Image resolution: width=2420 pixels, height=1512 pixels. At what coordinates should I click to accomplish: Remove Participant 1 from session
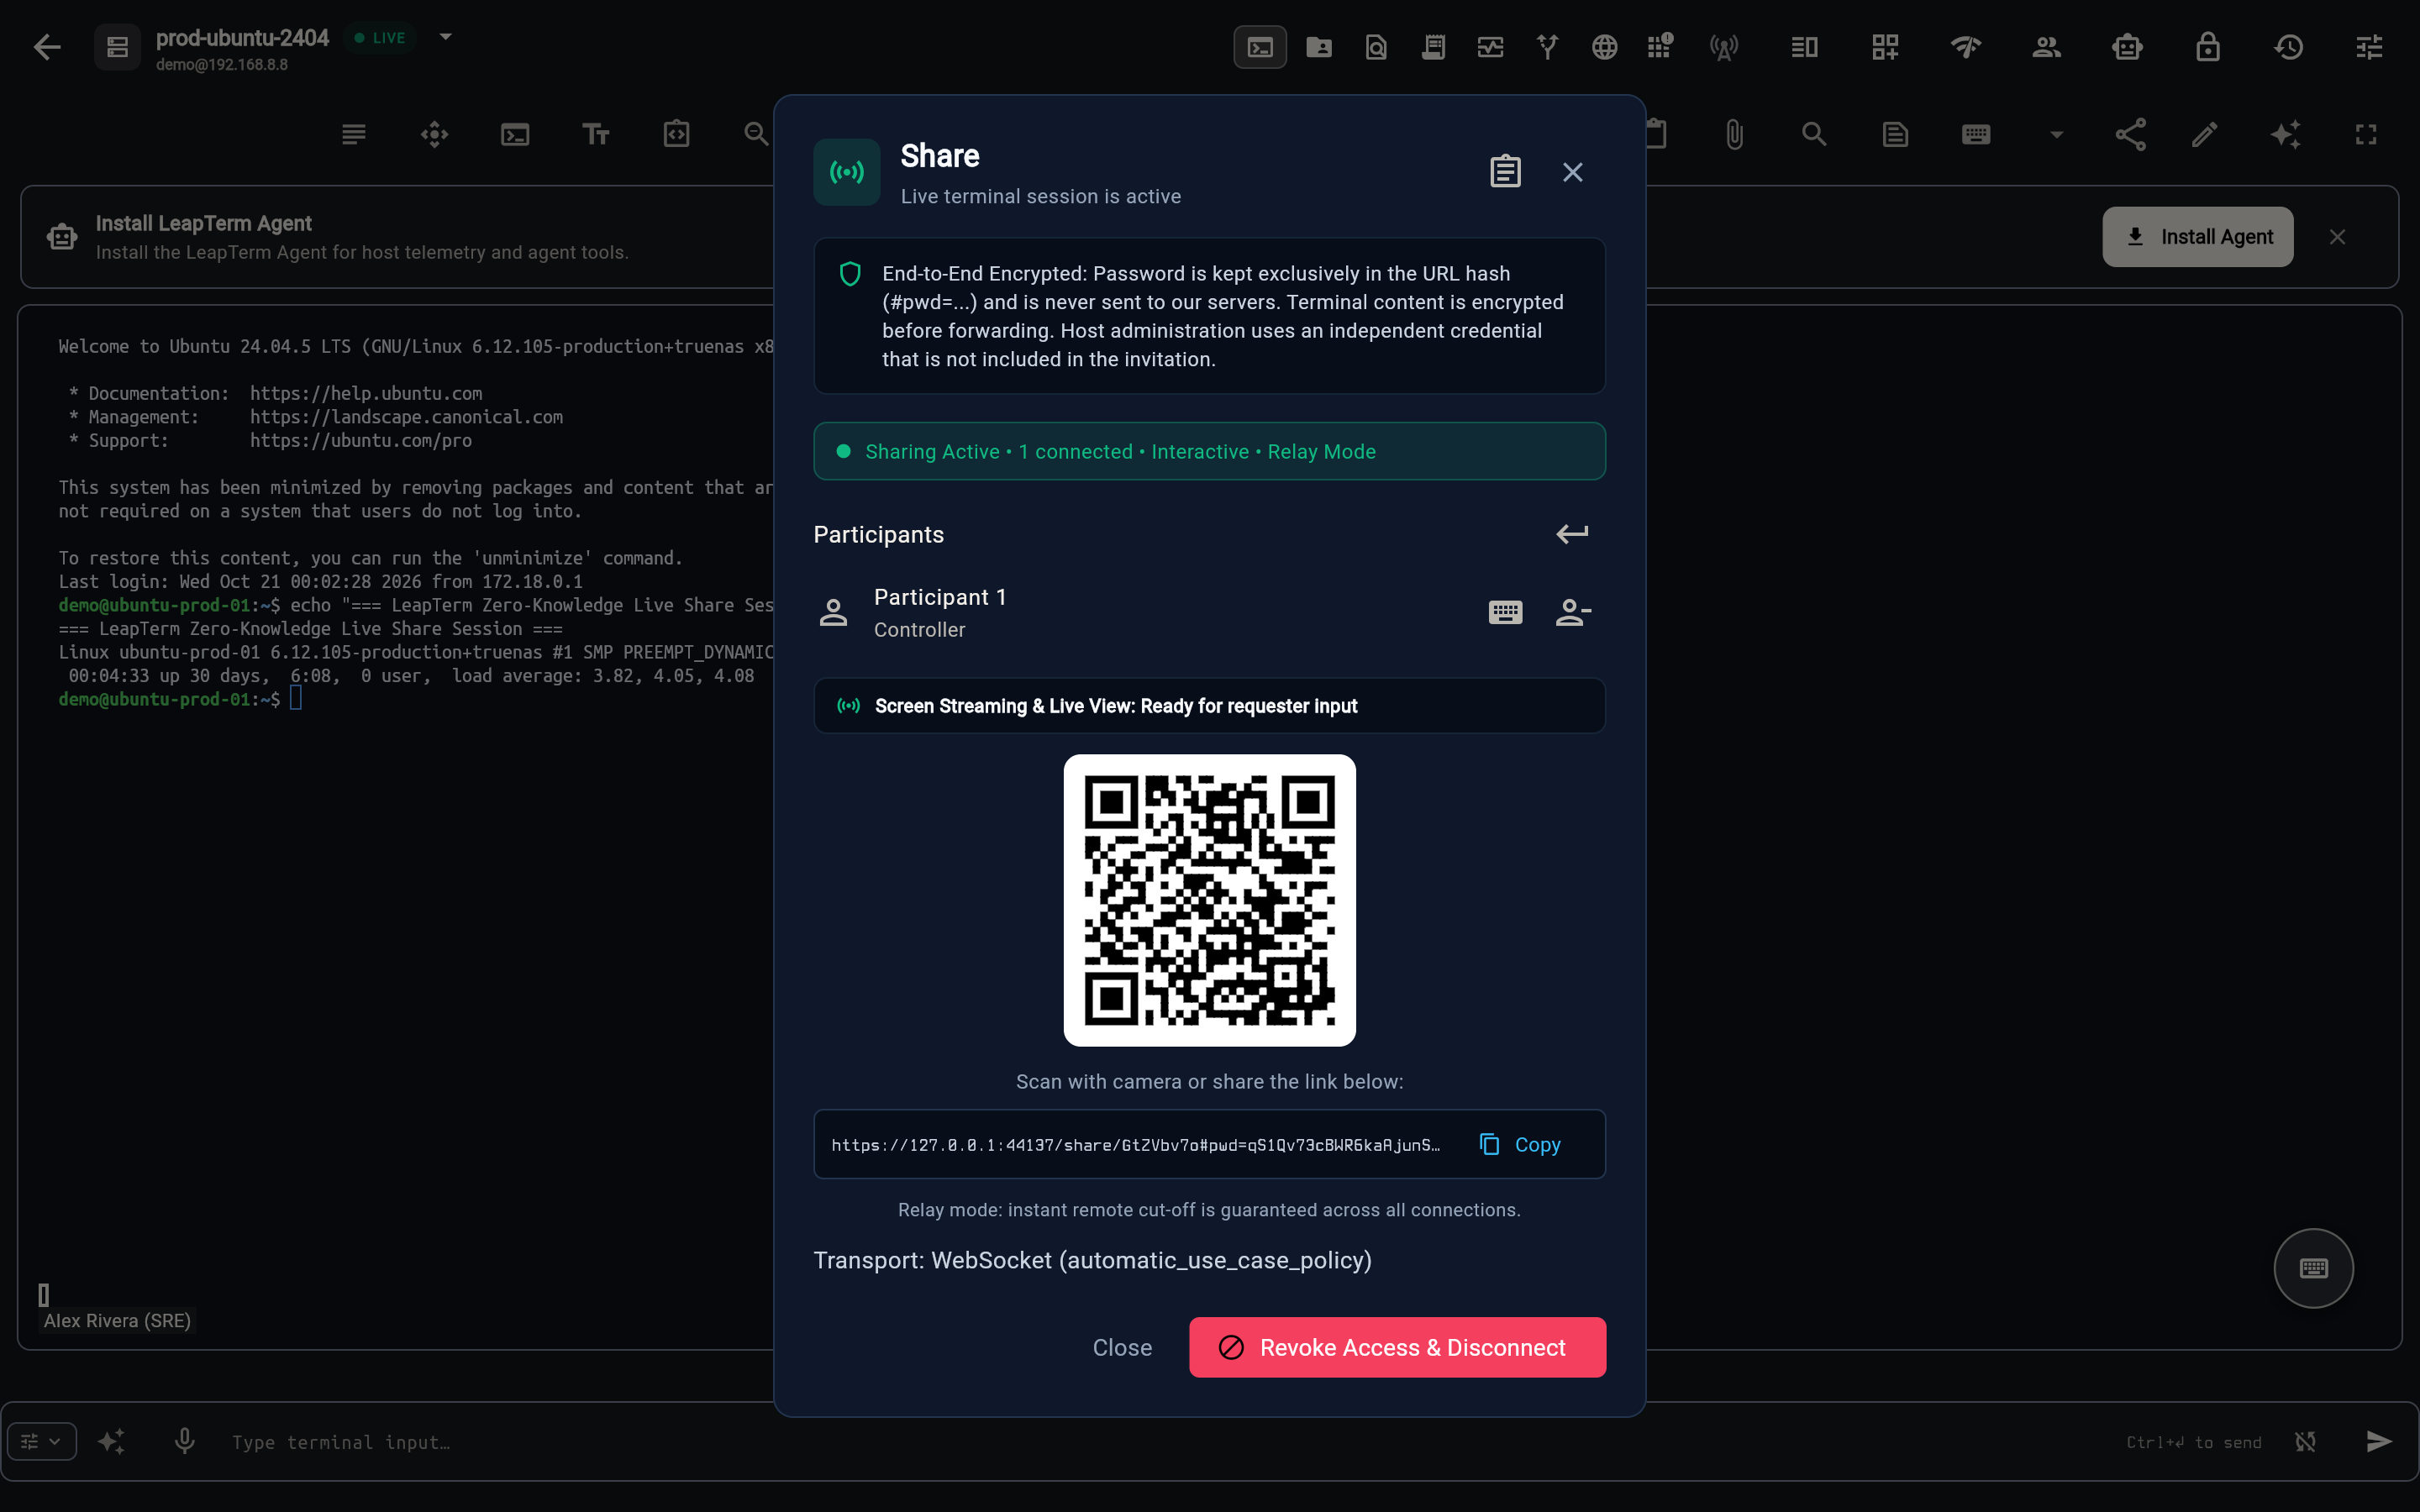(x=1572, y=612)
